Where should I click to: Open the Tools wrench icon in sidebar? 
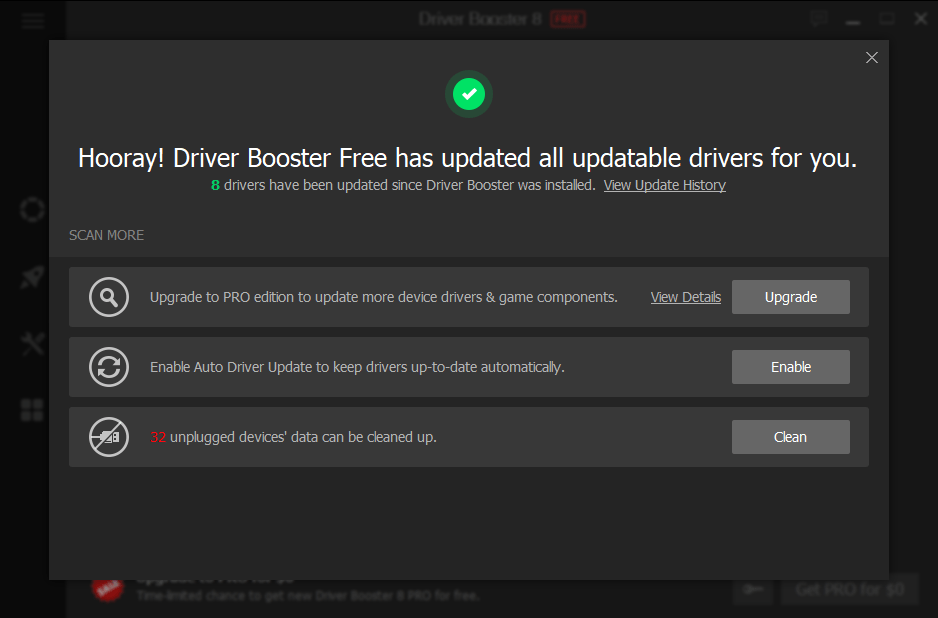click(31, 343)
